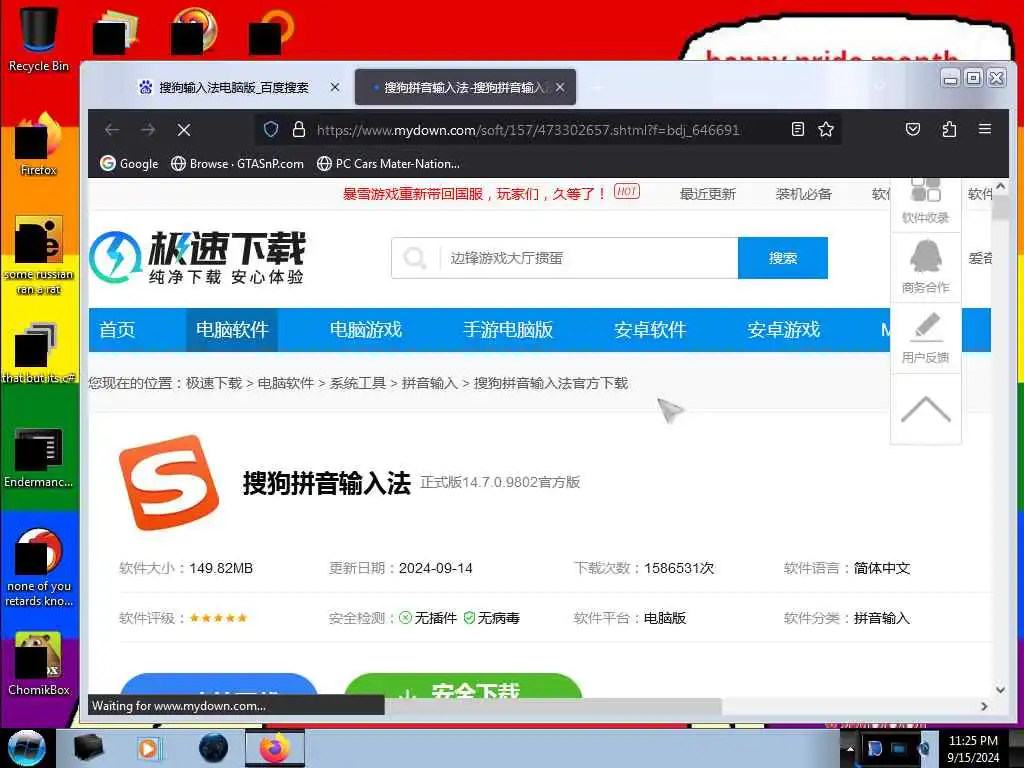Show hidden tray icons arrow
Viewport: 1024px width, 768px height.
coord(850,749)
